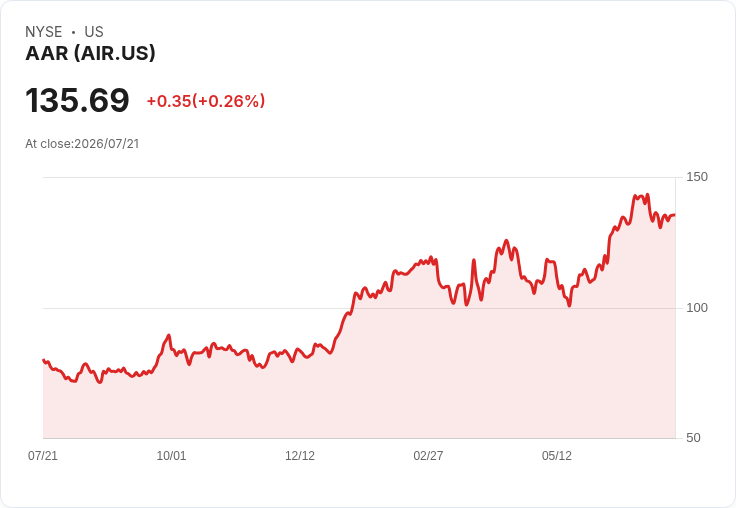Click the 100 y-axis price label
The height and width of the screenshot is (508, 736).
[697, 308]
